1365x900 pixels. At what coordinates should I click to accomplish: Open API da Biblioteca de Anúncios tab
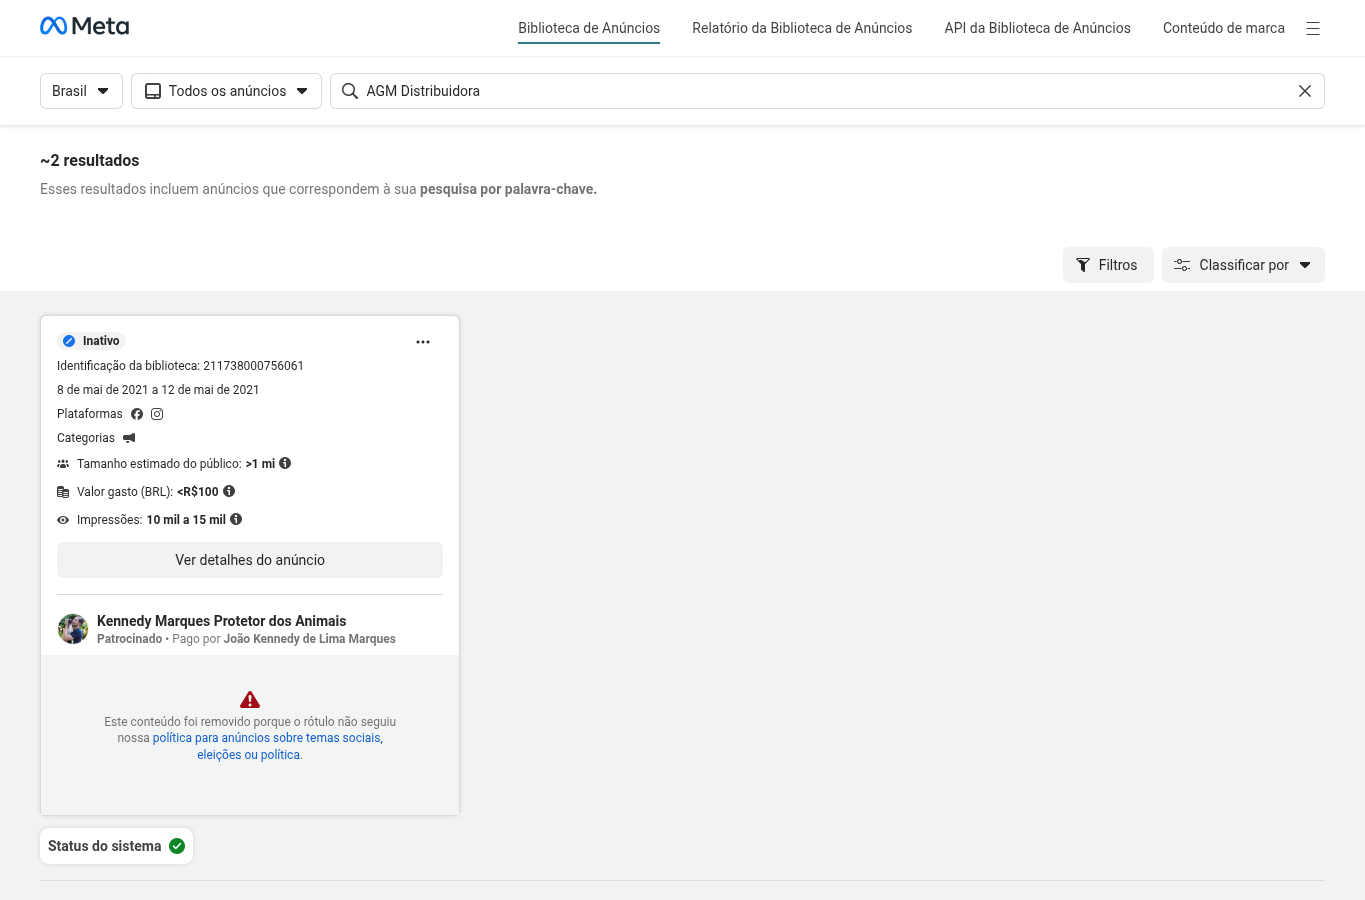click(1037, 28)
